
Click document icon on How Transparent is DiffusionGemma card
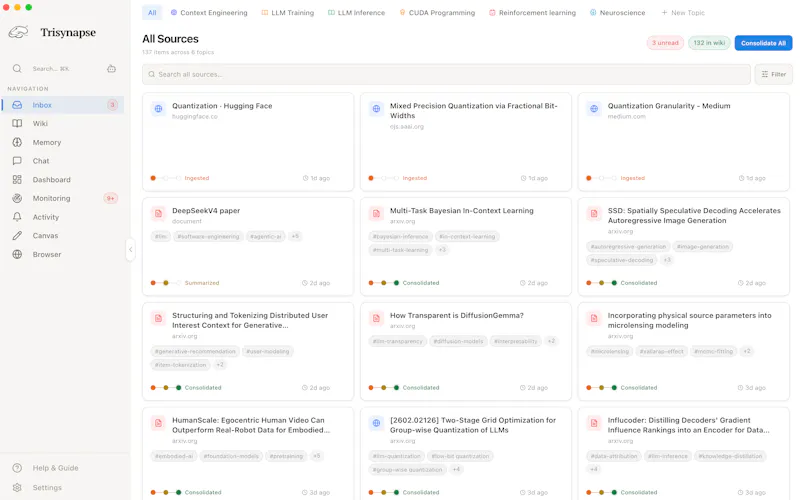pyautogui.click(x=377, y=318)
